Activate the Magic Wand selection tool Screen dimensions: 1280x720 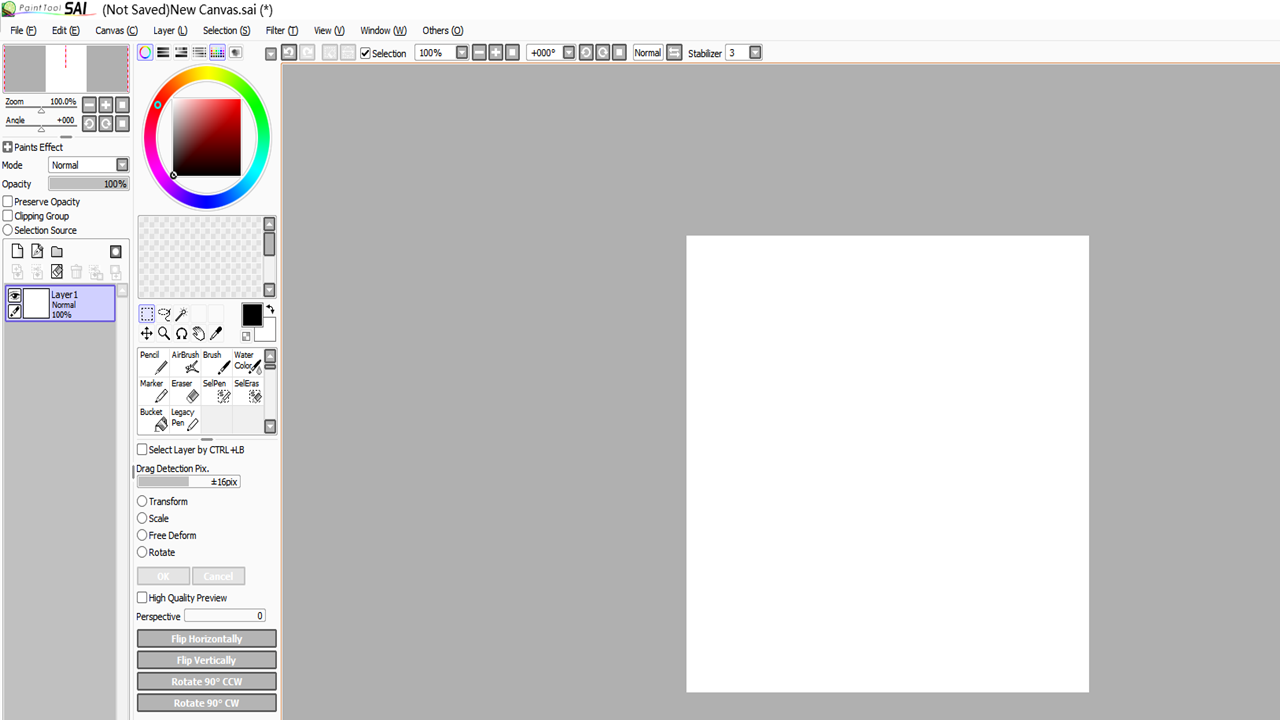click(x=181, y=313)
